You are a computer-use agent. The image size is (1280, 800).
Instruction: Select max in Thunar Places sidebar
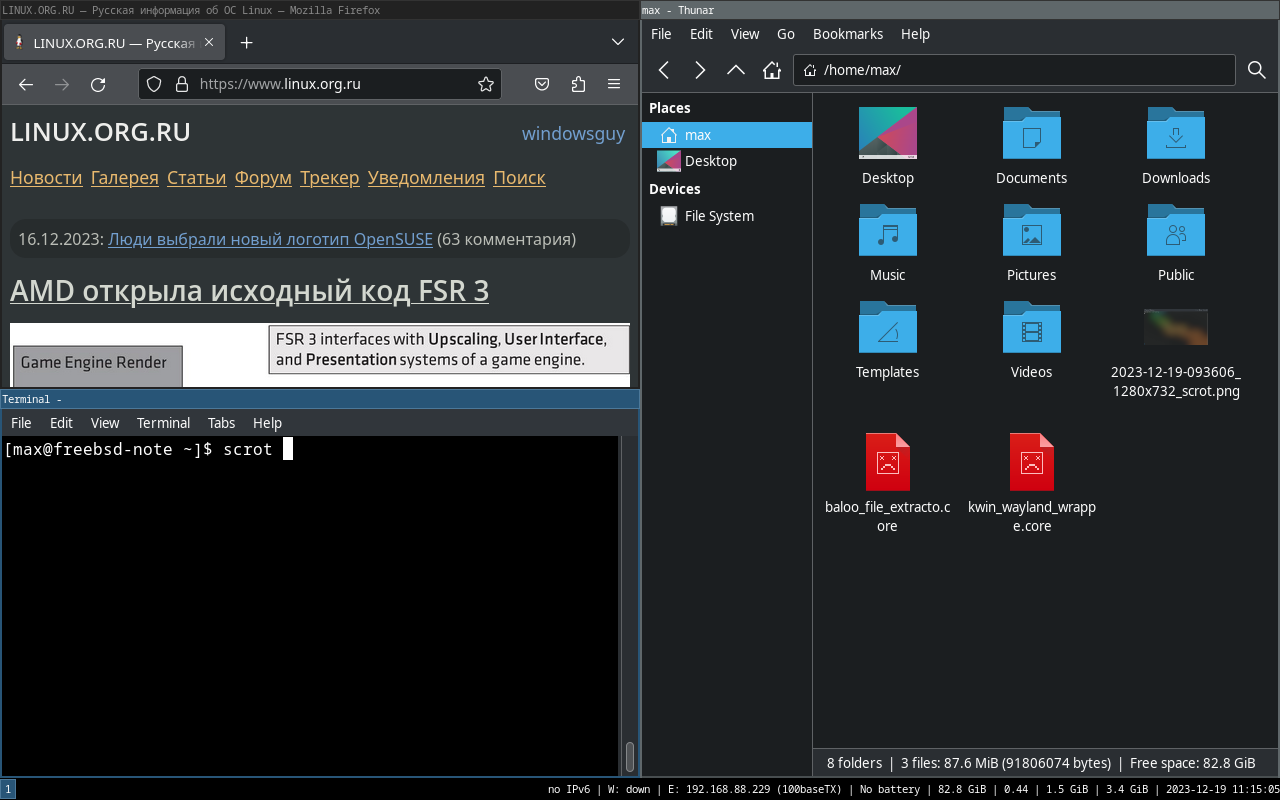tap(727, 135)
